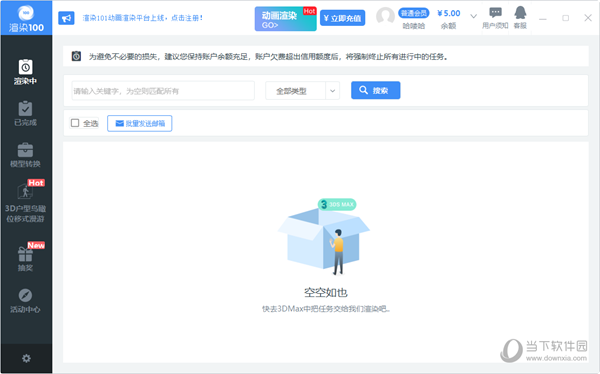The height and width of the screenshot is (374, 600).
Task: Click the 快去3DMax中把任务交给我们渲染吧 hint
Action: 326,309
